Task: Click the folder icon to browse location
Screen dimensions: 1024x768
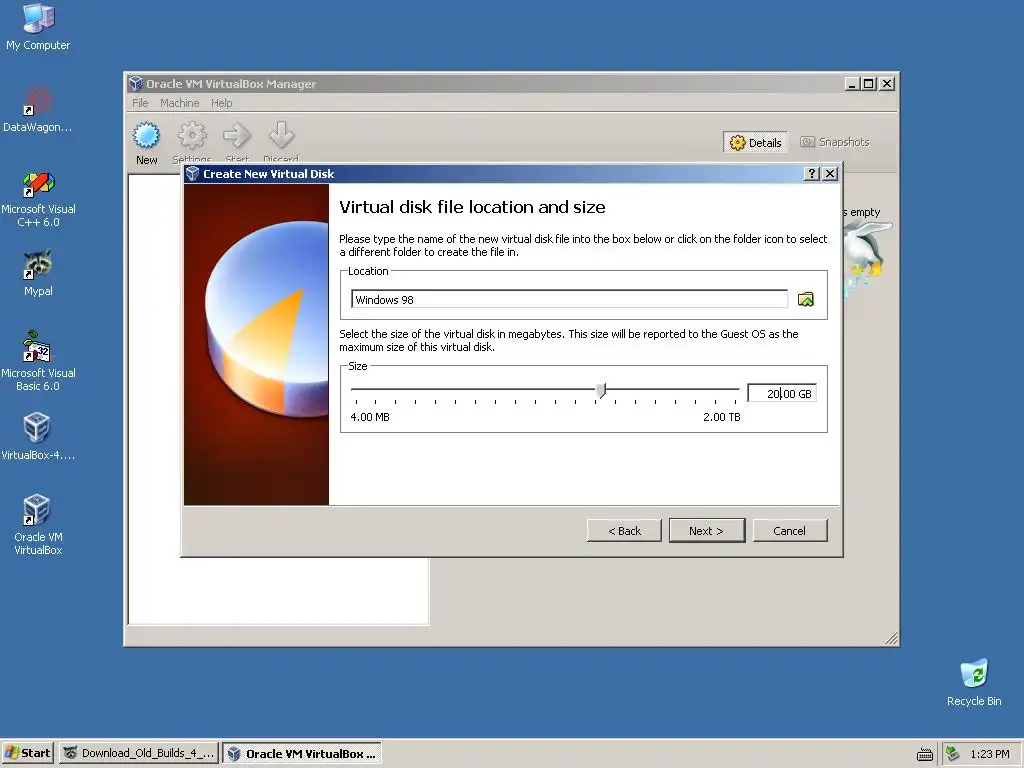Action: click(806, 299)
